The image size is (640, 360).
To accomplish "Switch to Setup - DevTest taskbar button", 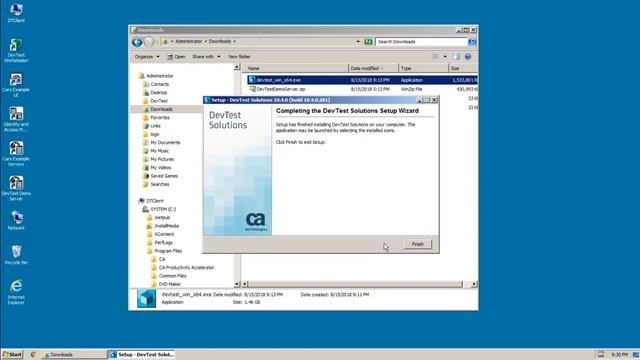I will coord(142,354).
